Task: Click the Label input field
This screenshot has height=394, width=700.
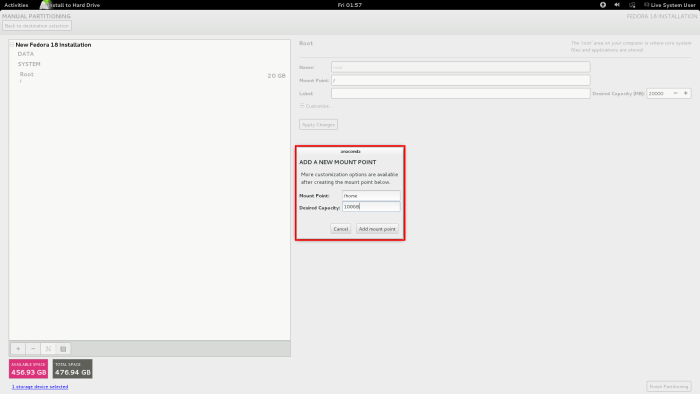Action: point(461,93)
